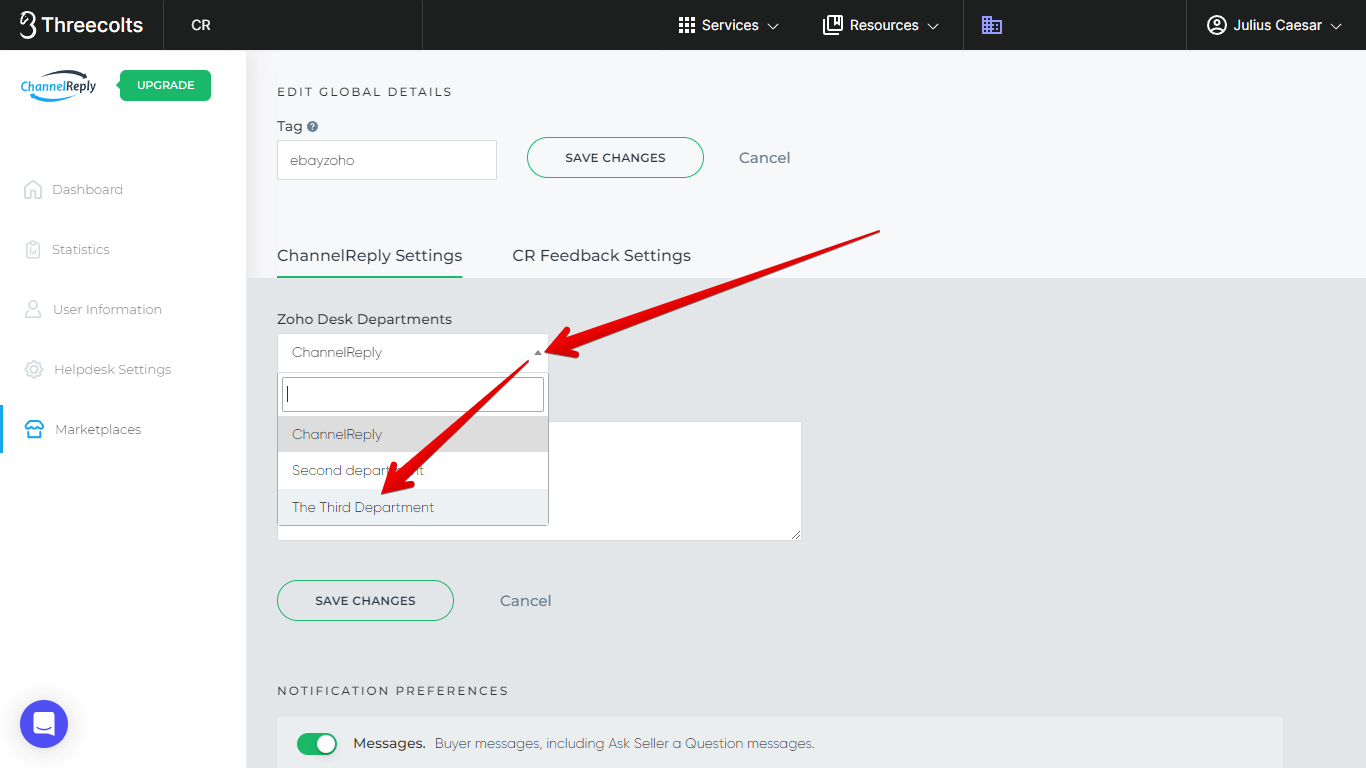The width and height of the screenshot is (1366, 768).
Task: Click the ChannelReply logo
Action: (59, 86)
